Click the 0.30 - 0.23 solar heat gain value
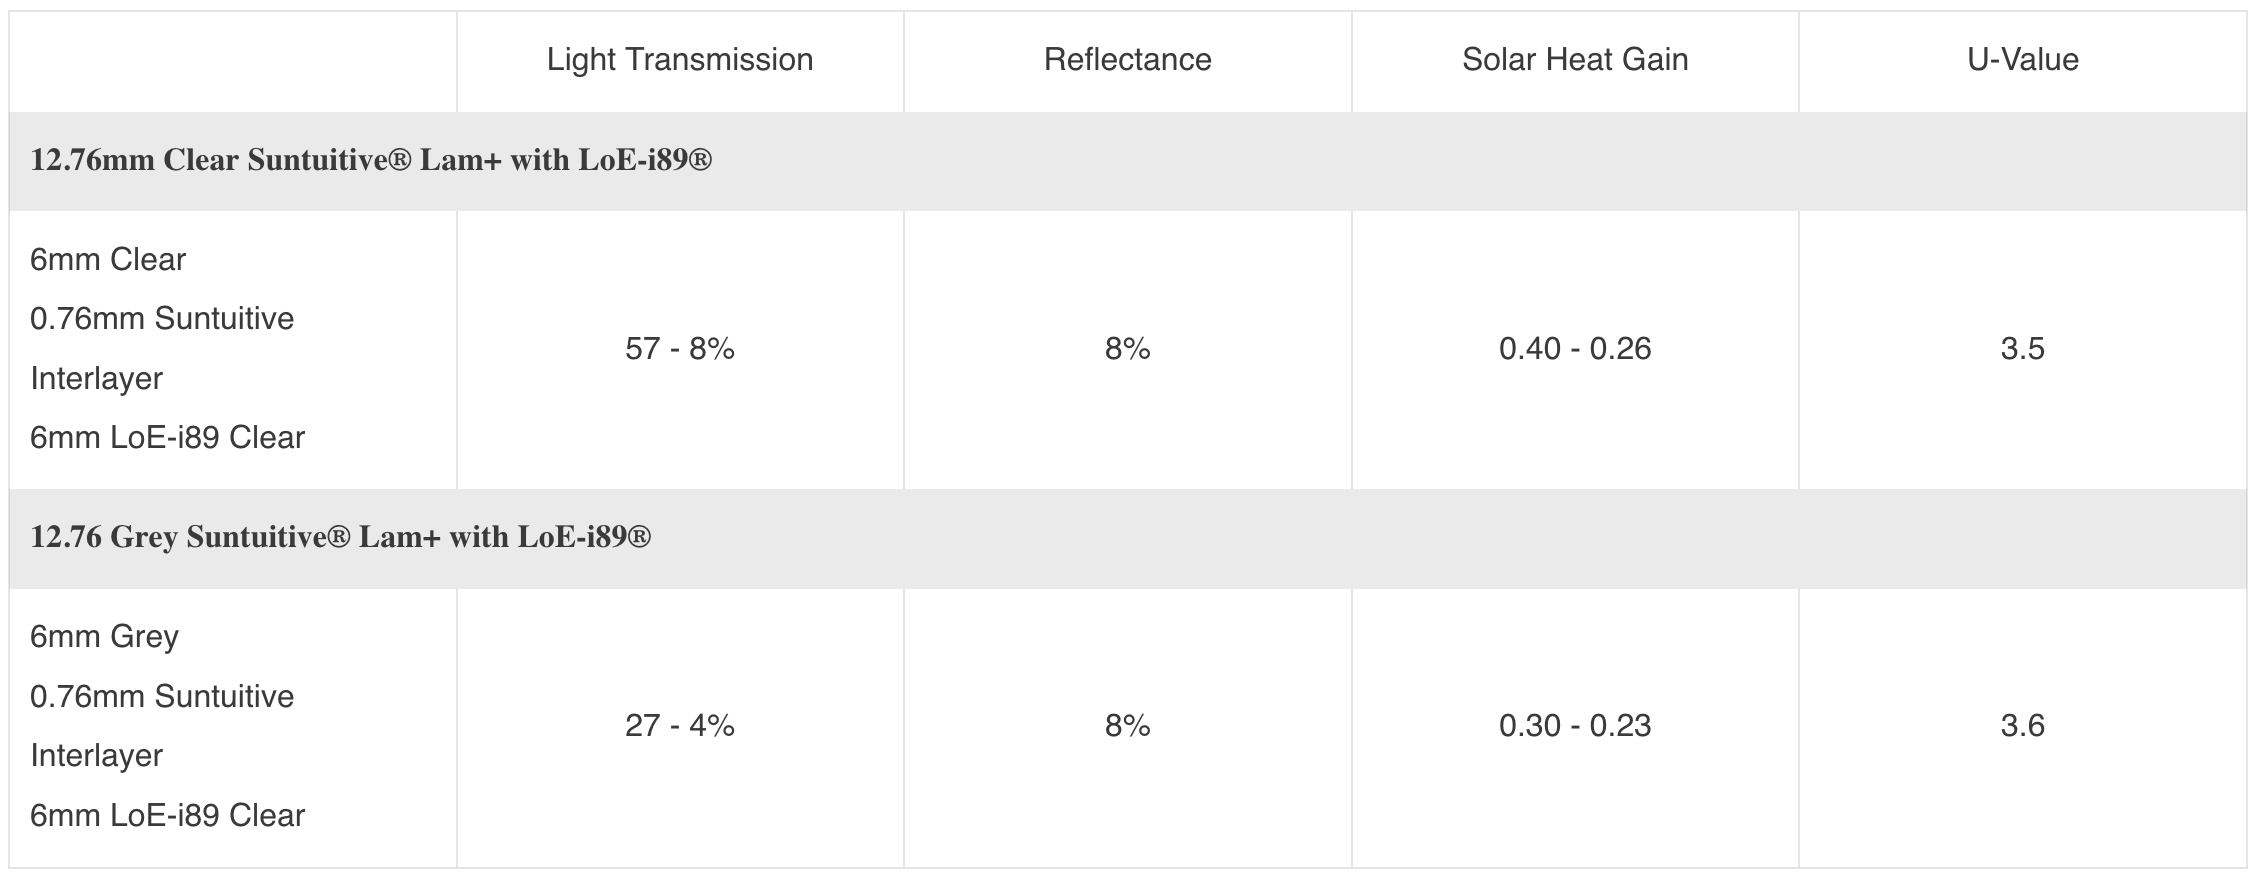 1575,726
